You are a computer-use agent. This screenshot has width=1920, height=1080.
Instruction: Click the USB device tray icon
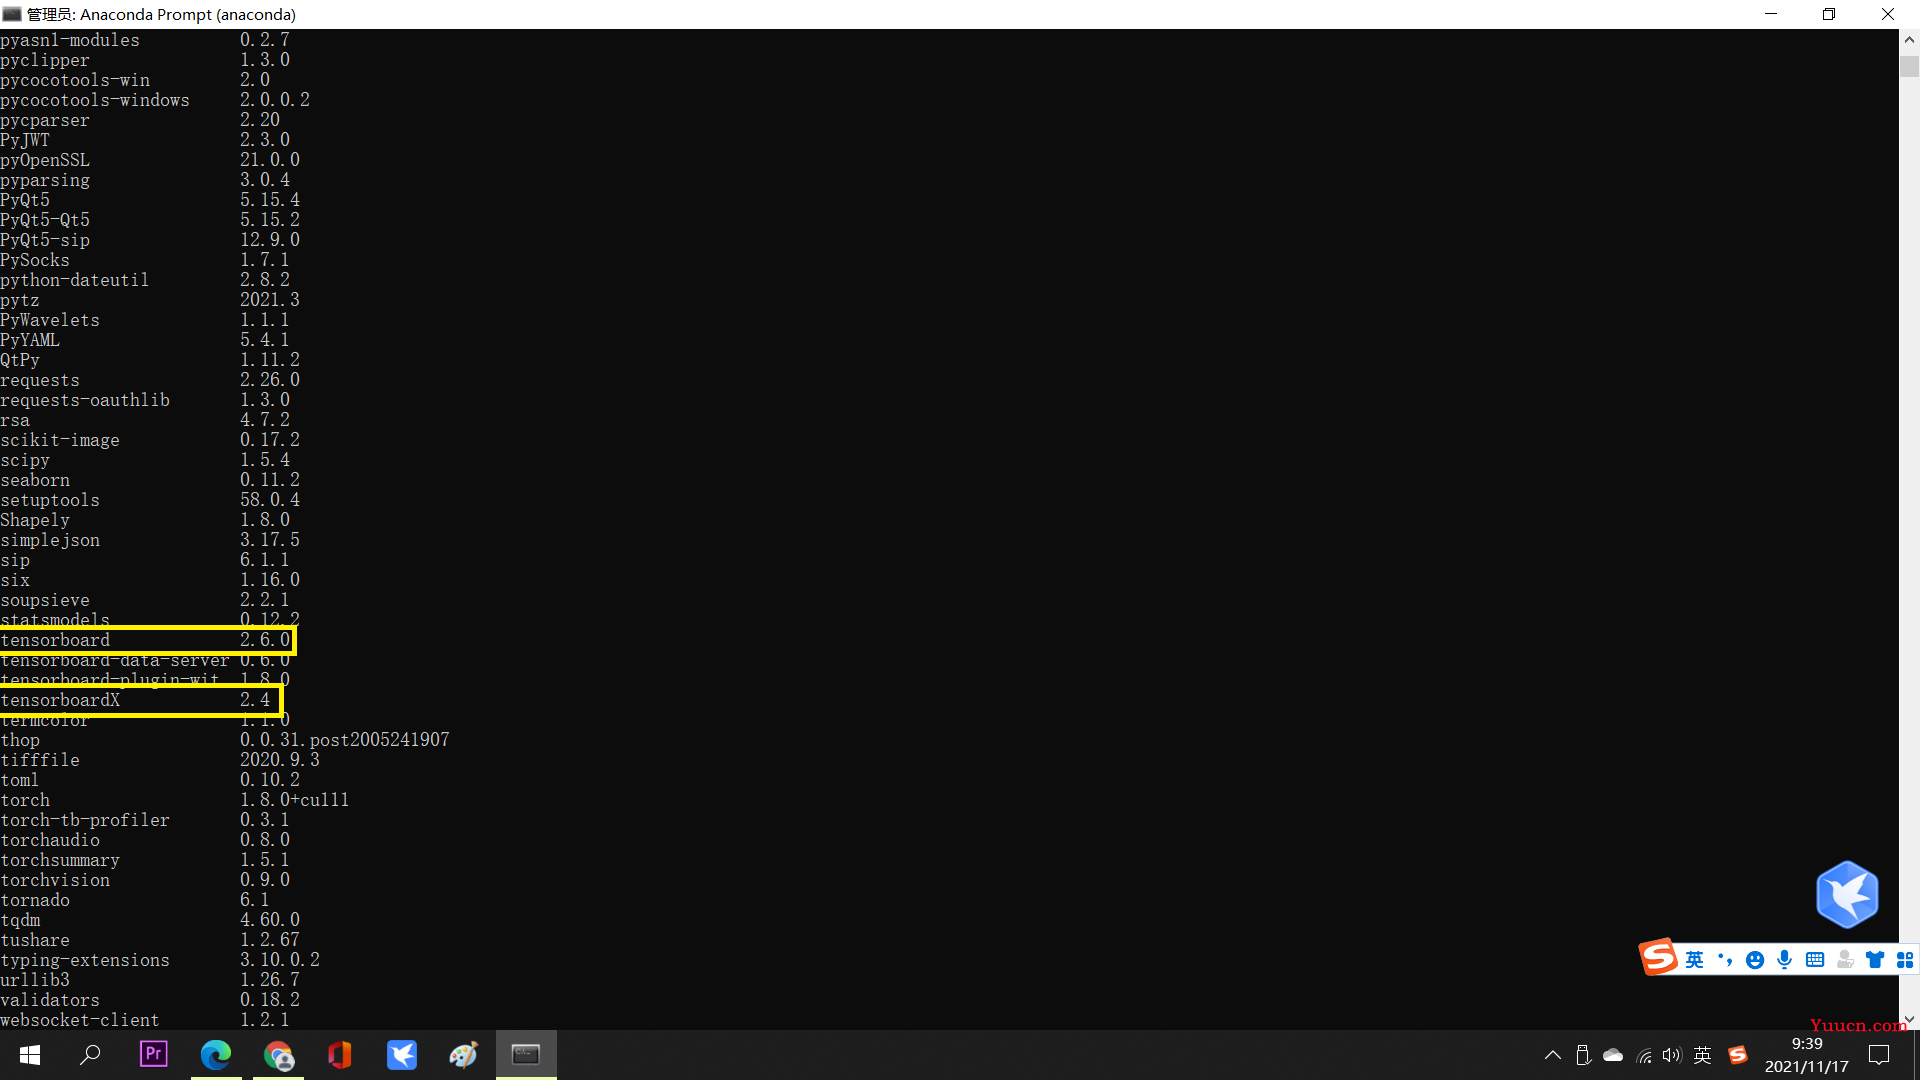click(1583, 1055)
